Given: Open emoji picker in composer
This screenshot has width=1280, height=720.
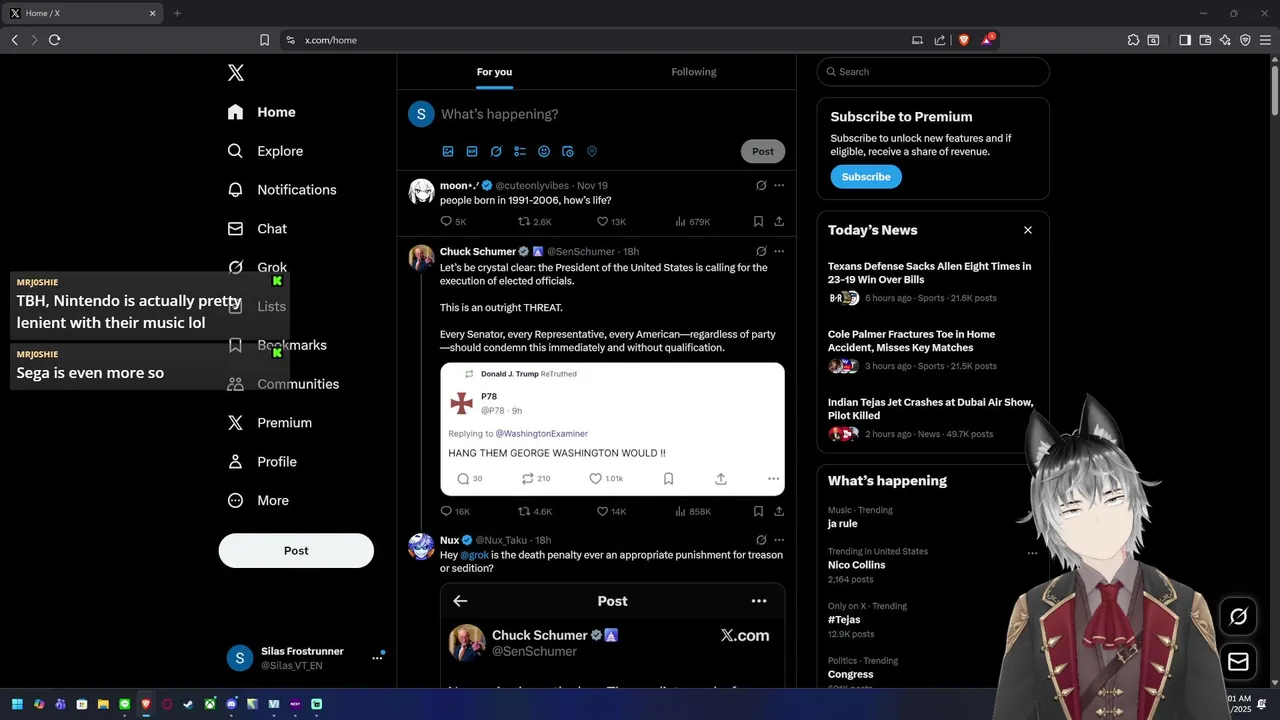Looking at the screenshot, I should (x=544, y=152).
